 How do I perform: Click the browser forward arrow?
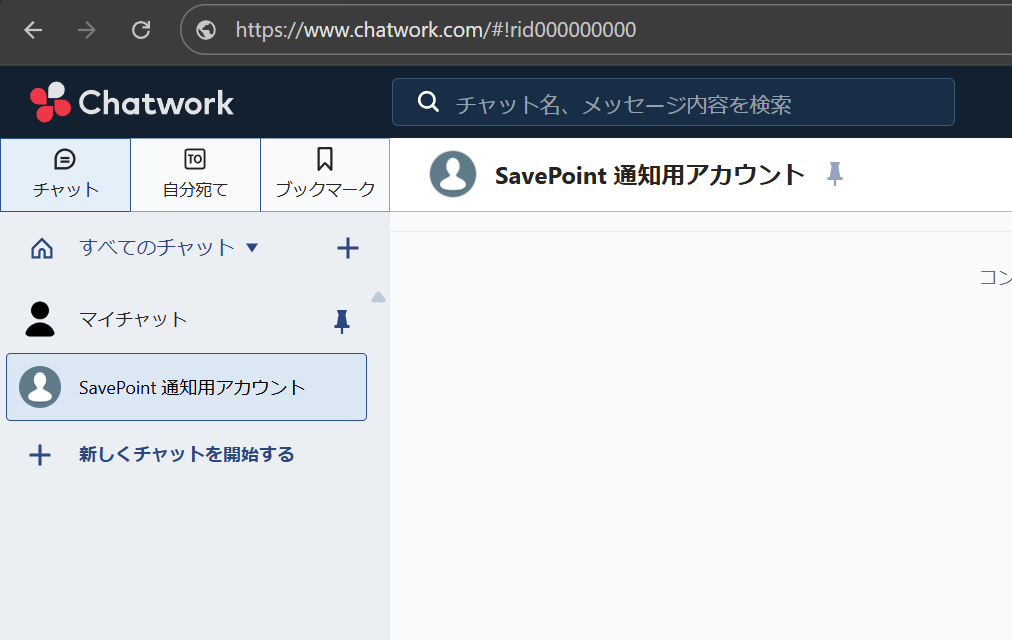pyautogui.click(x=87, y=30)
